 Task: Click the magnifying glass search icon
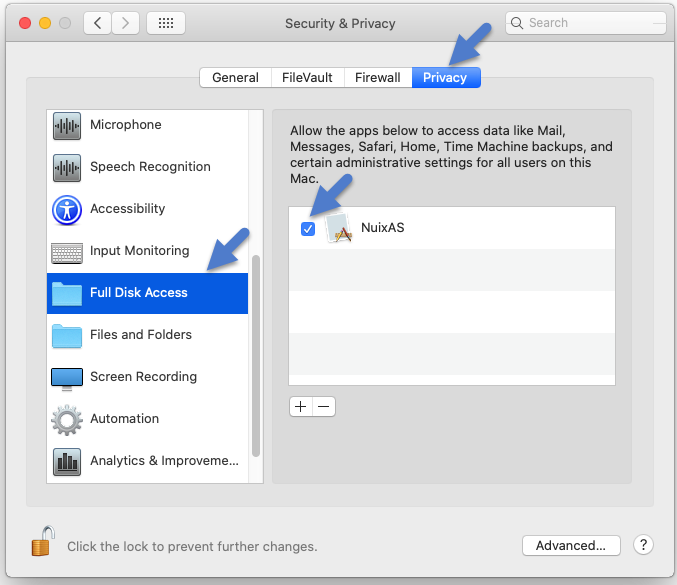tap(516, 23)
